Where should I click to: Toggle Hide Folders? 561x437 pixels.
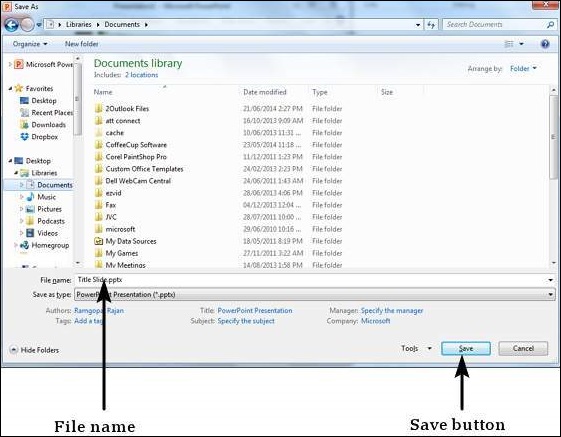(x=34, y=350)
